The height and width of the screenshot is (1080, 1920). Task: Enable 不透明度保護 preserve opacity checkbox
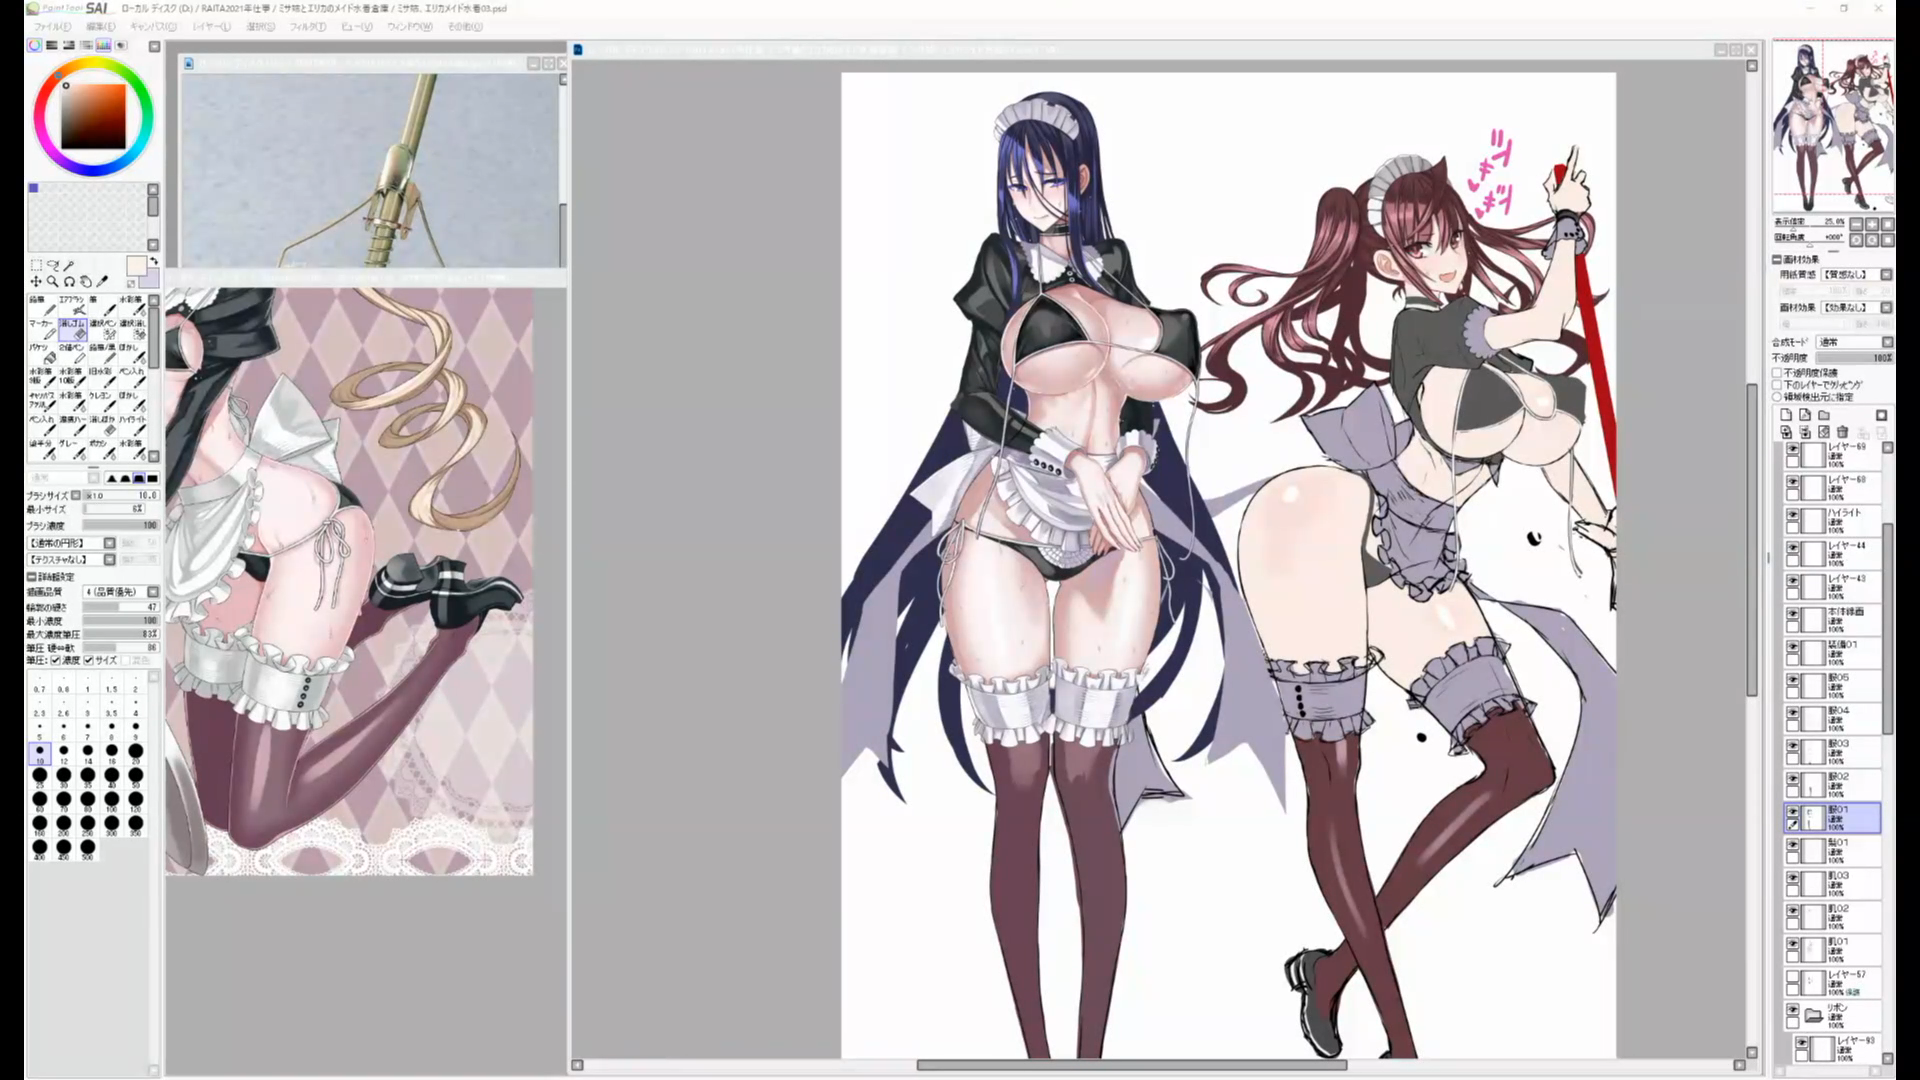[x=1777, y=373]
